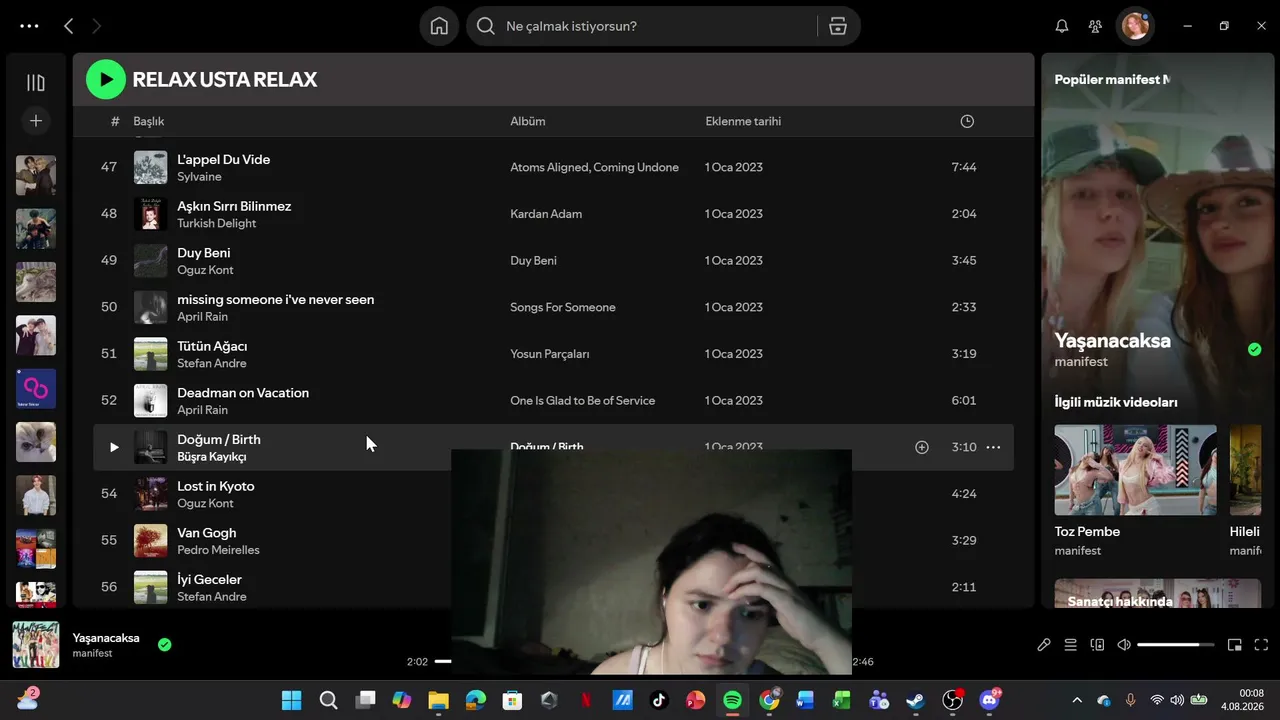Image resolution: width=1280 pixels, height=720 pixels.
Task: Open the connect to a device menu
Action: (1097, 645)
